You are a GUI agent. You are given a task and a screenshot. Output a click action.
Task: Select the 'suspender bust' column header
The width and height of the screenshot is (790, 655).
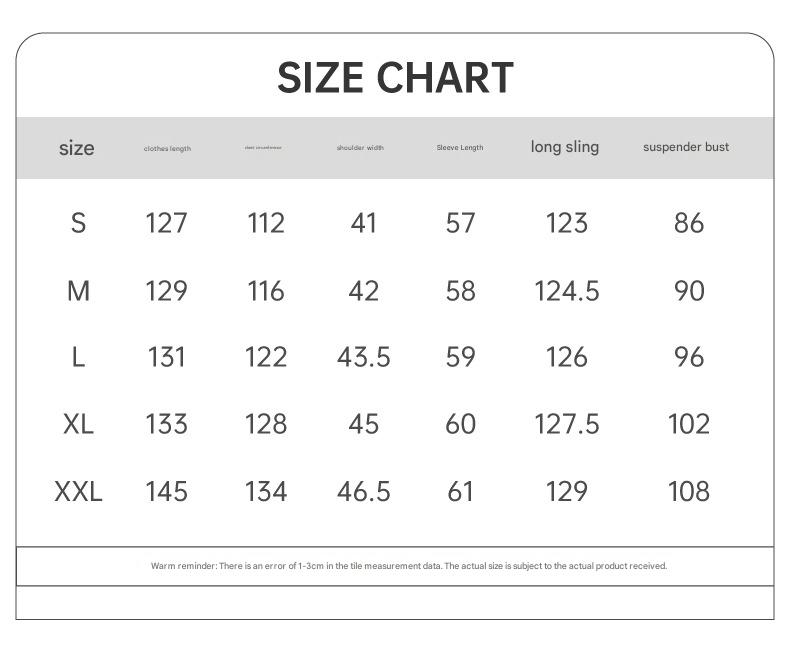[x=686, y=147]
